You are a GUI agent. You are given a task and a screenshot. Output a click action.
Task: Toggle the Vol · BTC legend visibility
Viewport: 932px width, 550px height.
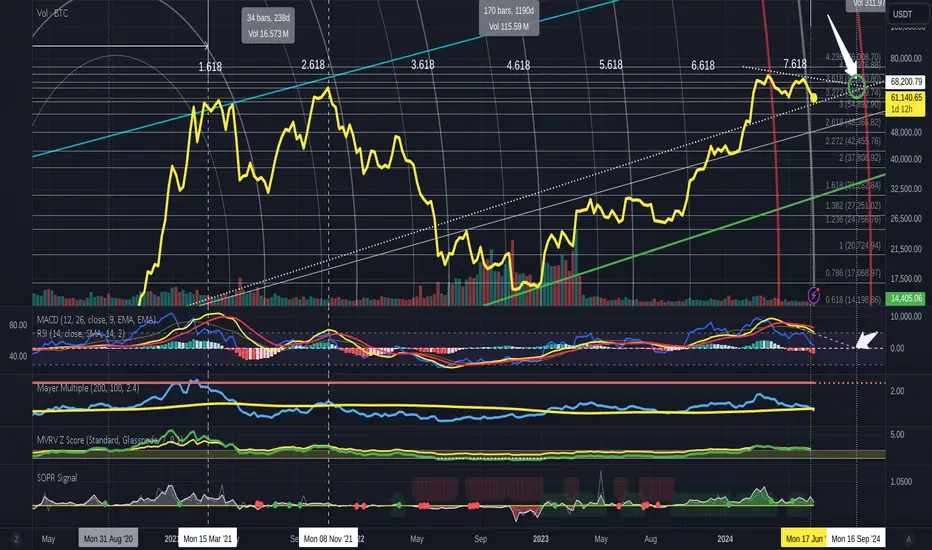[x=52, y=13]
